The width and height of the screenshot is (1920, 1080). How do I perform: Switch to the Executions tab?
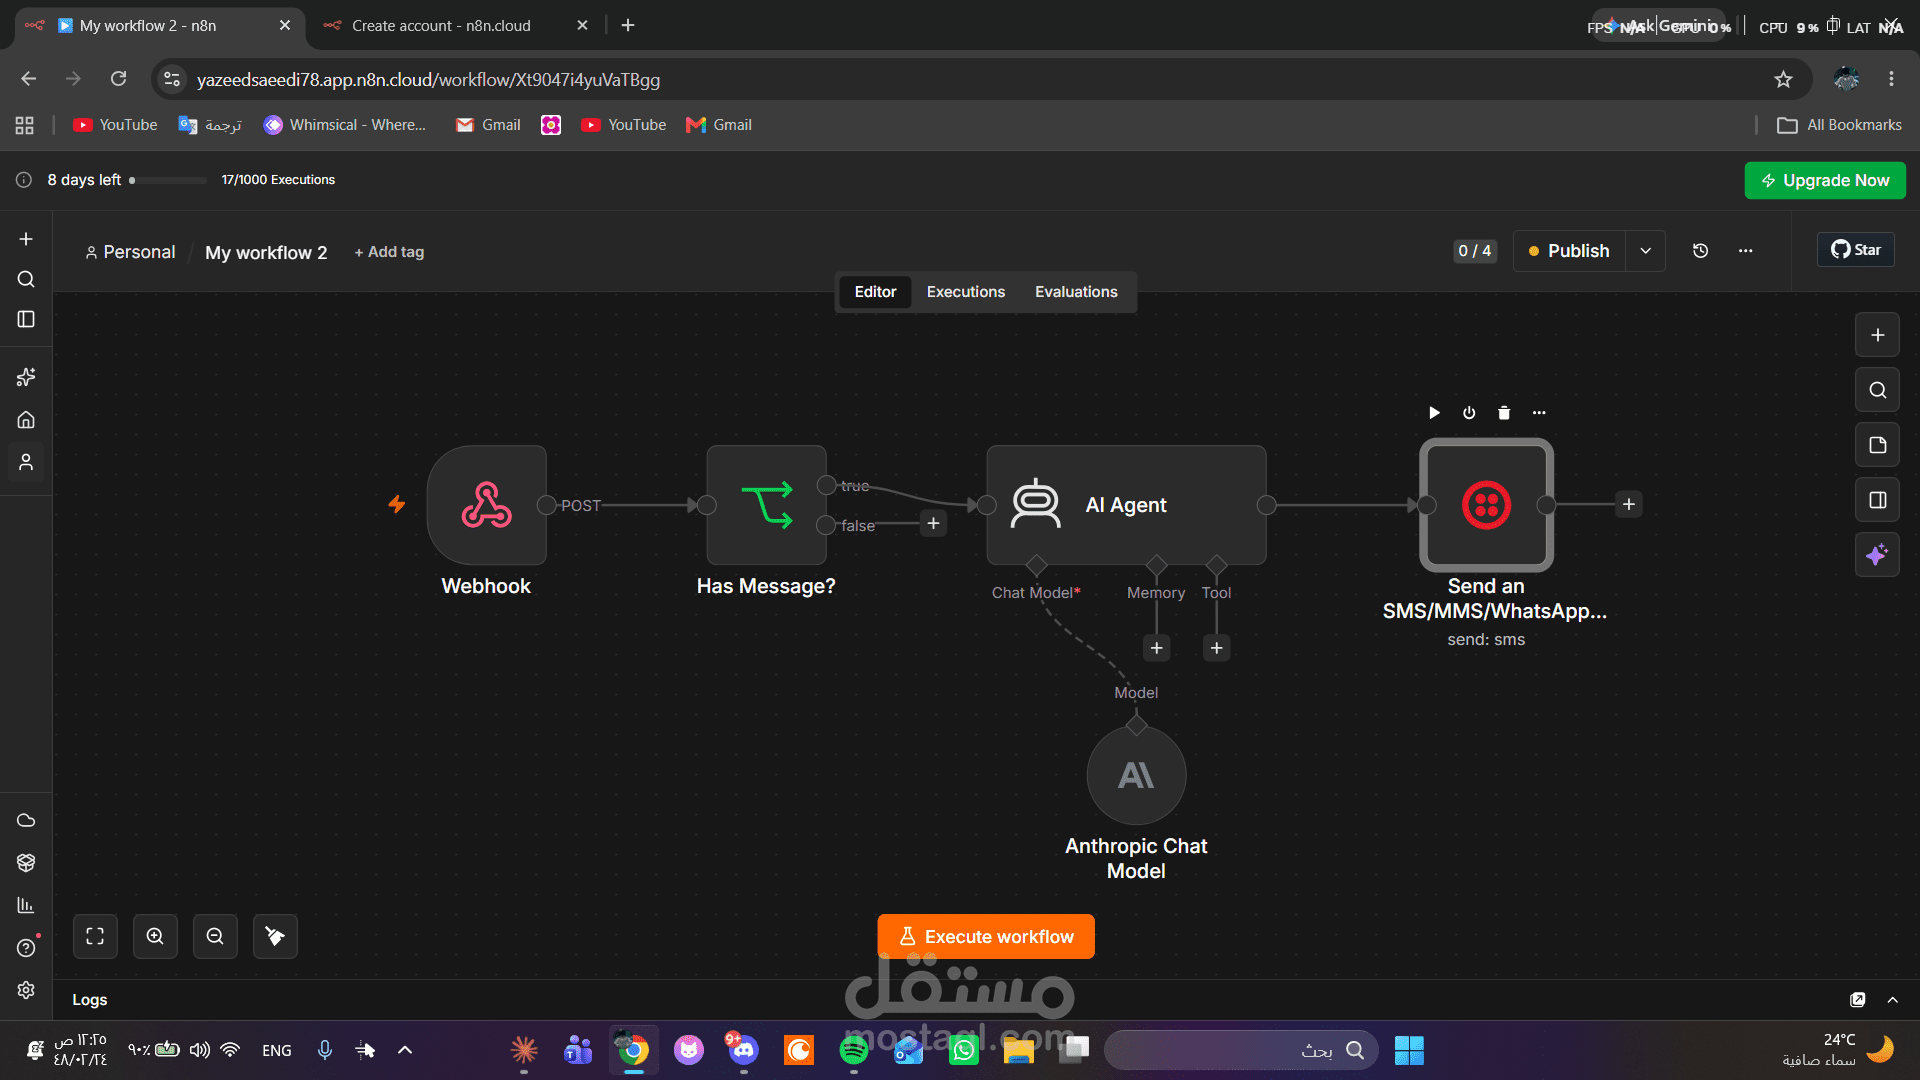coord(965,292)
